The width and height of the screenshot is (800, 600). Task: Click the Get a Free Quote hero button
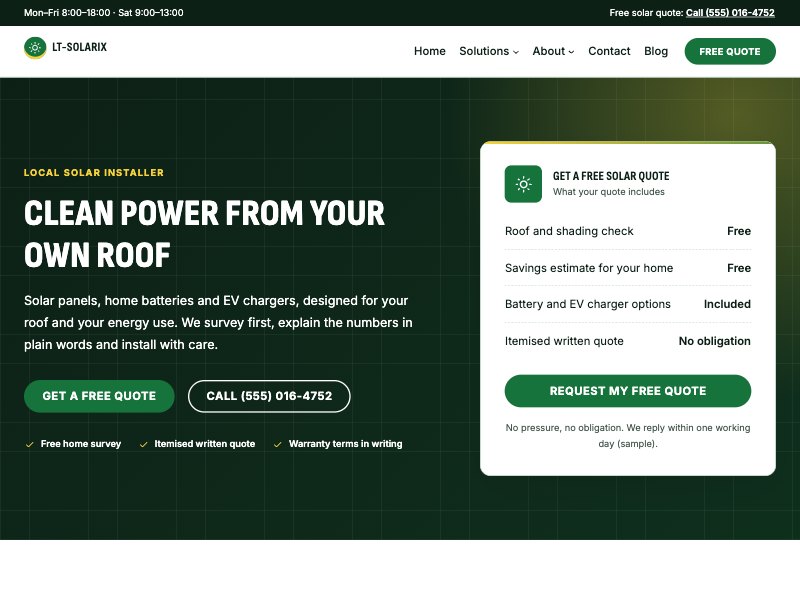click(x=99, y=396)
